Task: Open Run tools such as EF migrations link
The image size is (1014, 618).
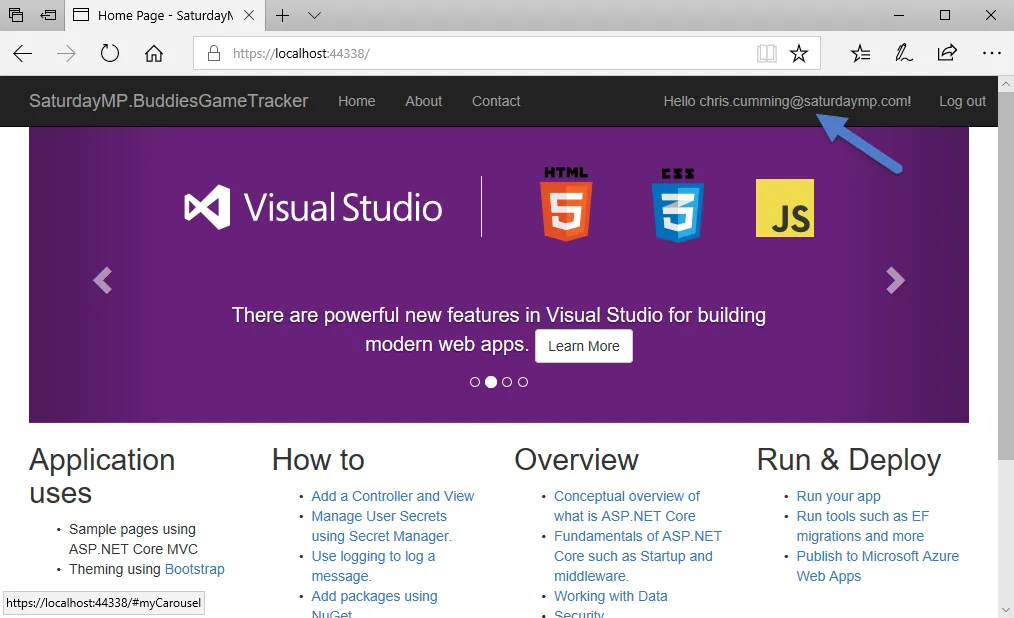Action: [863, 526]
